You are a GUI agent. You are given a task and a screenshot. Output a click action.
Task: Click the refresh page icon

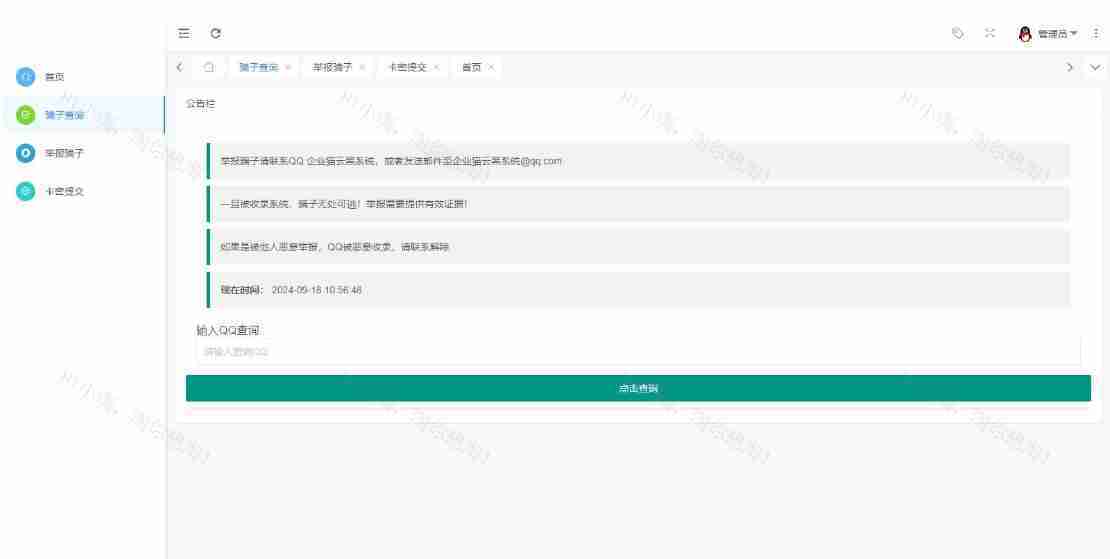coord(215,33)
